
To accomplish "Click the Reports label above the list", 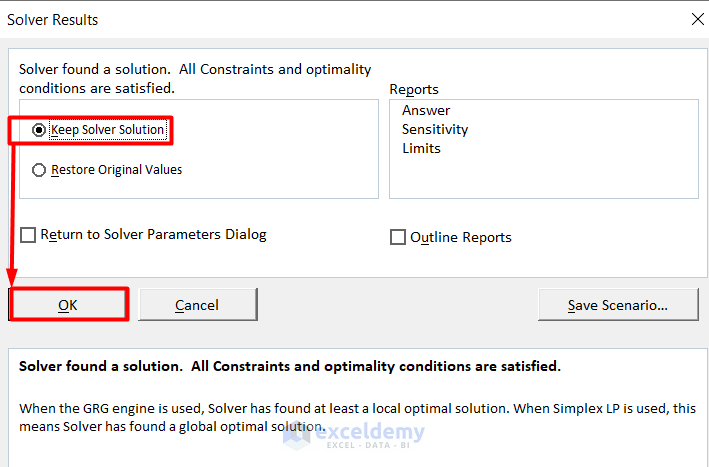I will (414, 90).
